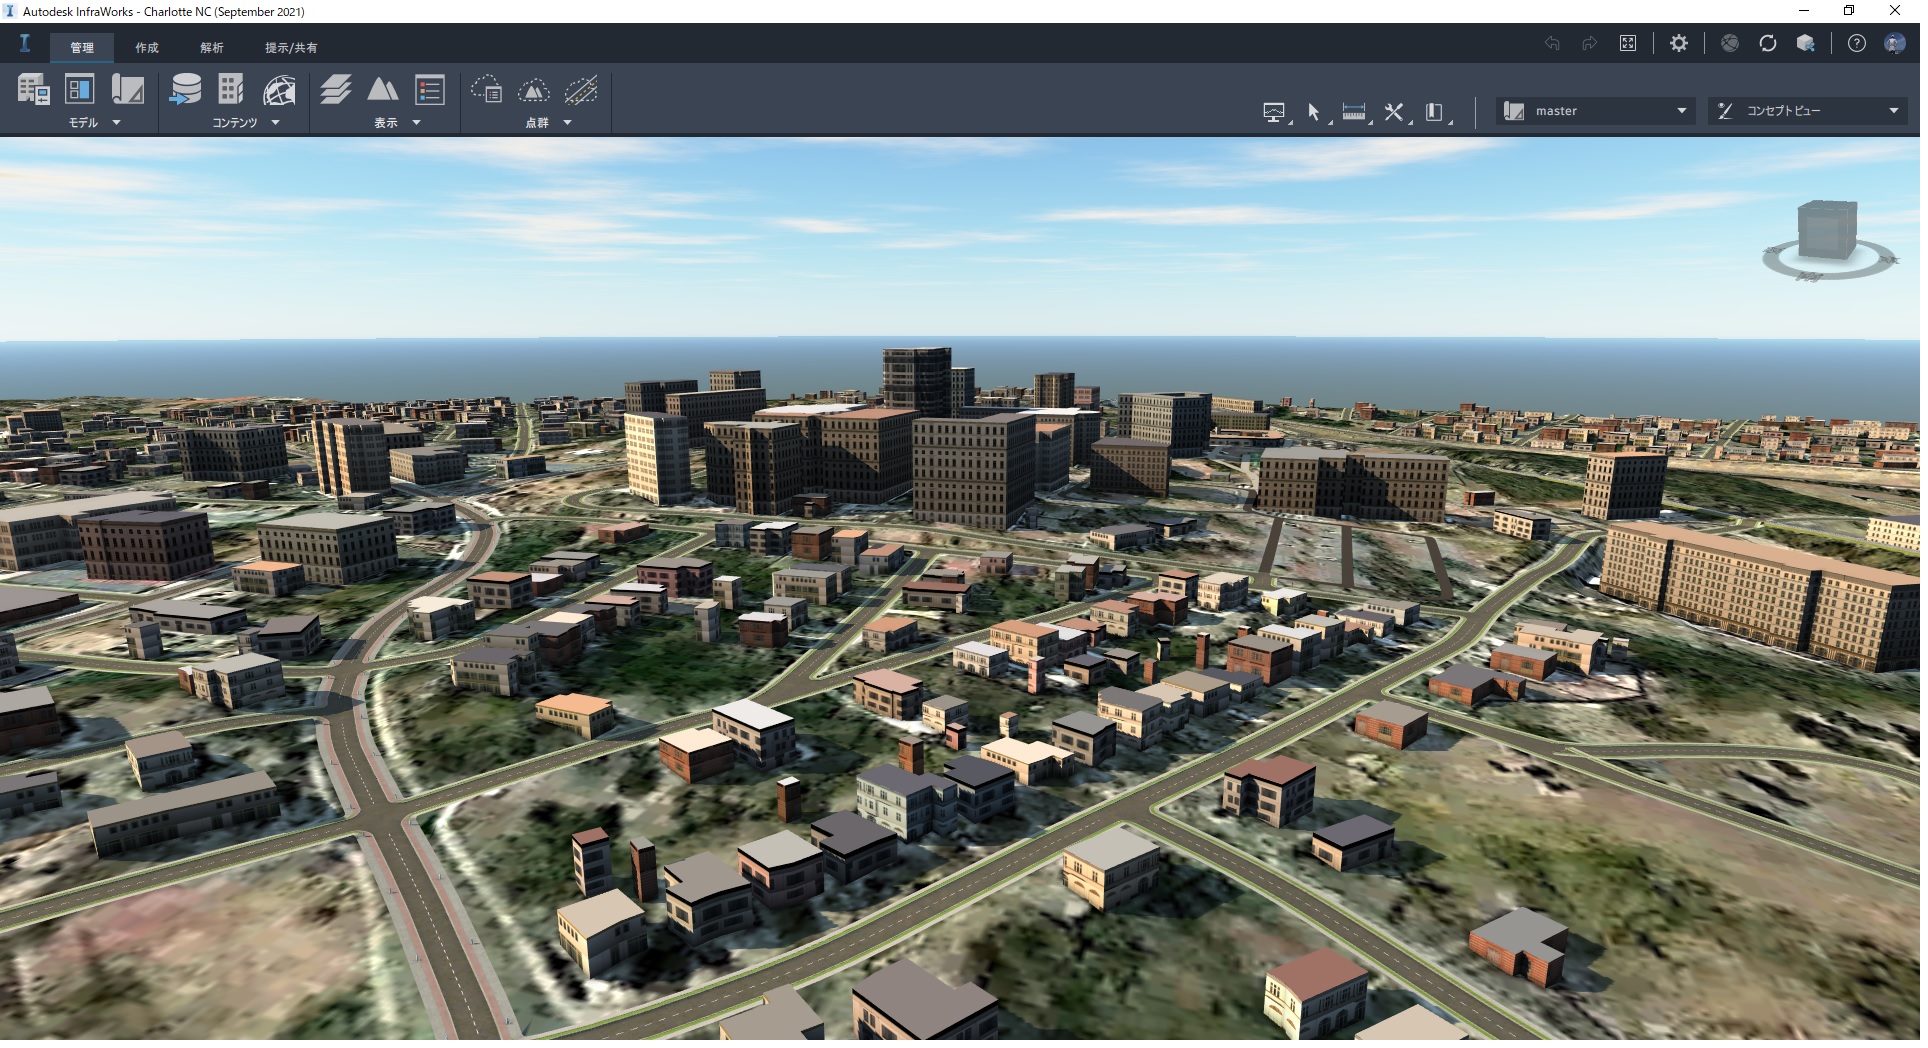Open the bookmarks tool icon

1435,112
